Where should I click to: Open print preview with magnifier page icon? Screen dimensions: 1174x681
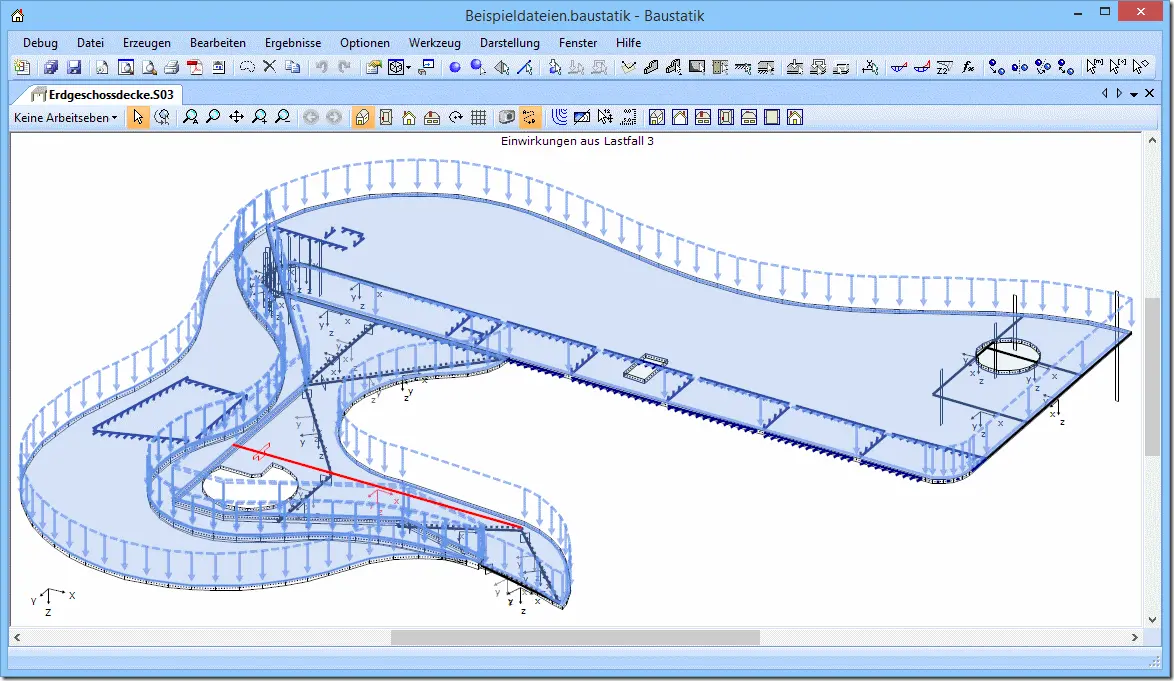149,67
